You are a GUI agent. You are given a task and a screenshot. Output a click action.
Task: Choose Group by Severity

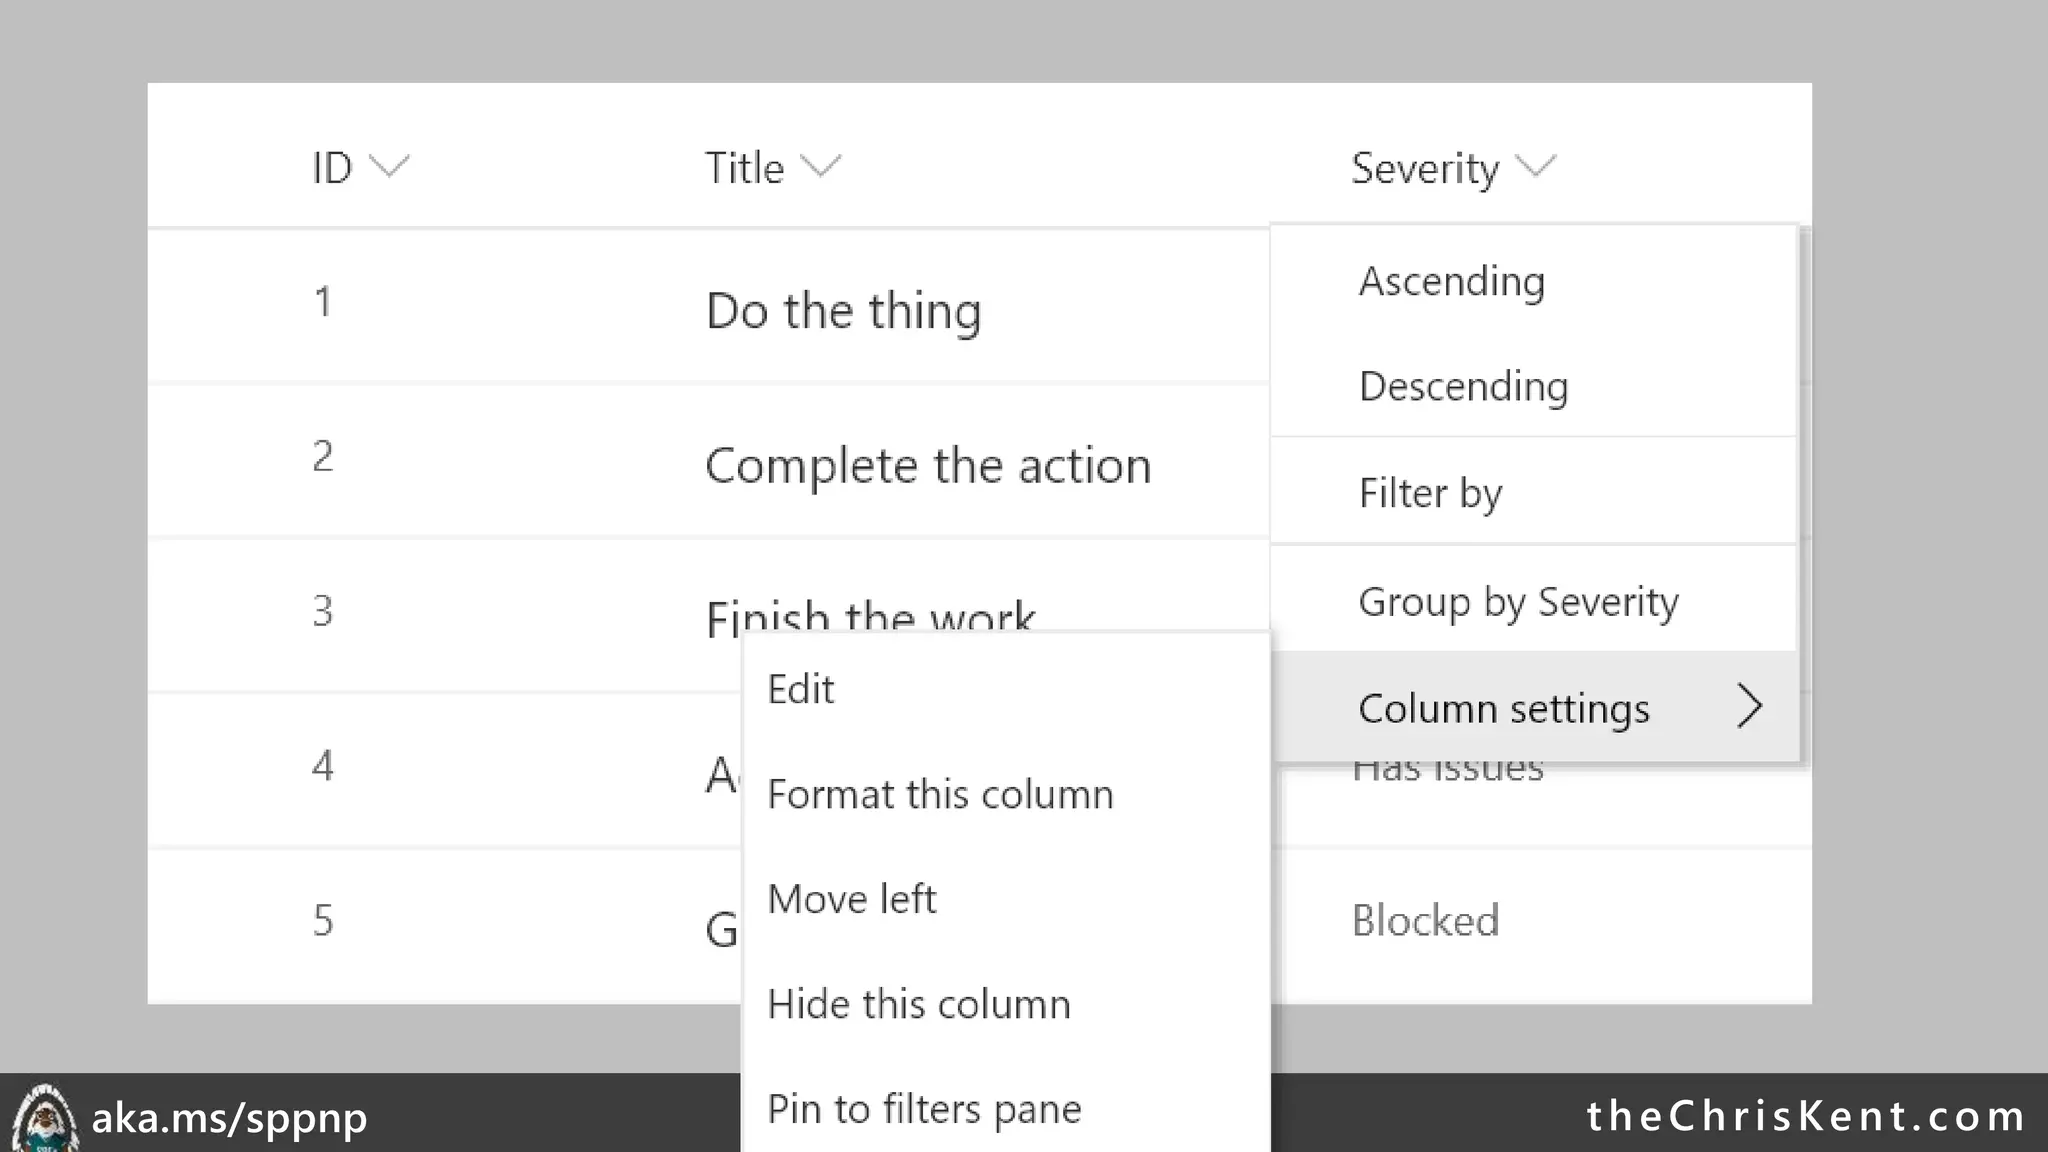point(1518,601)
